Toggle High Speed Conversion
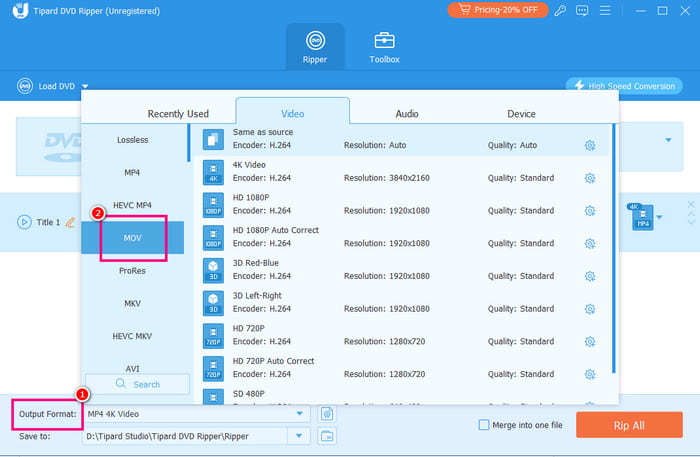Viewport: 700px width, 457px height. point(624,86)
